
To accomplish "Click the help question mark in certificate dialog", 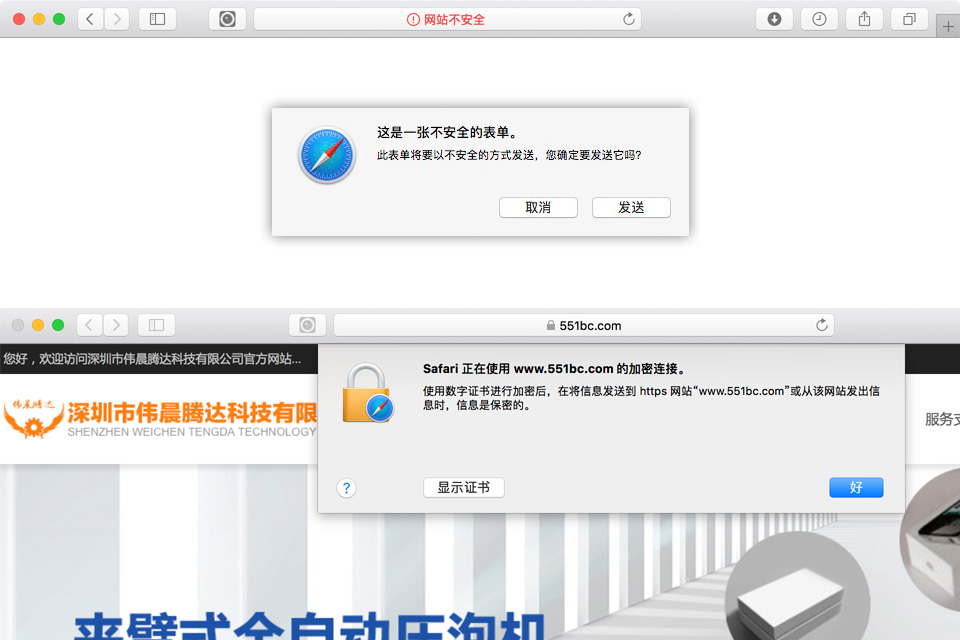I will click(x=346, y=488).
